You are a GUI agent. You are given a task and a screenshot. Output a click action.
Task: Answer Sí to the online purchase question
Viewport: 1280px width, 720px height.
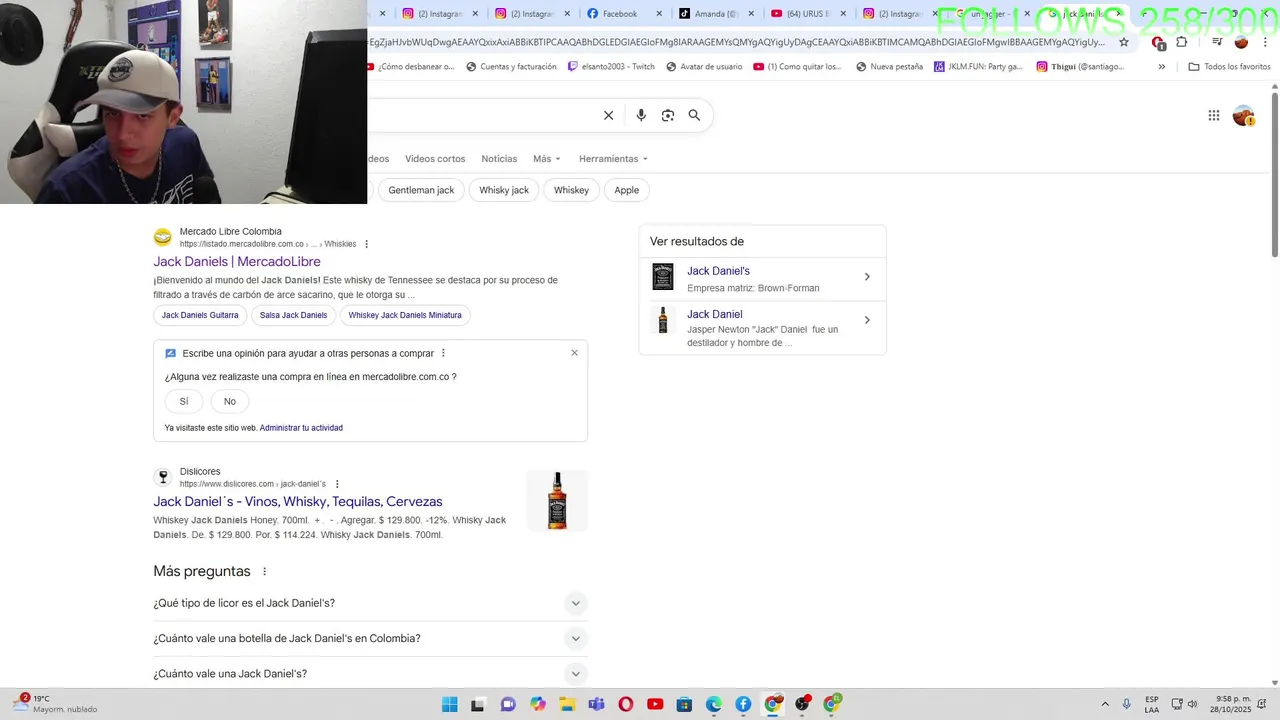coord(184,401)
